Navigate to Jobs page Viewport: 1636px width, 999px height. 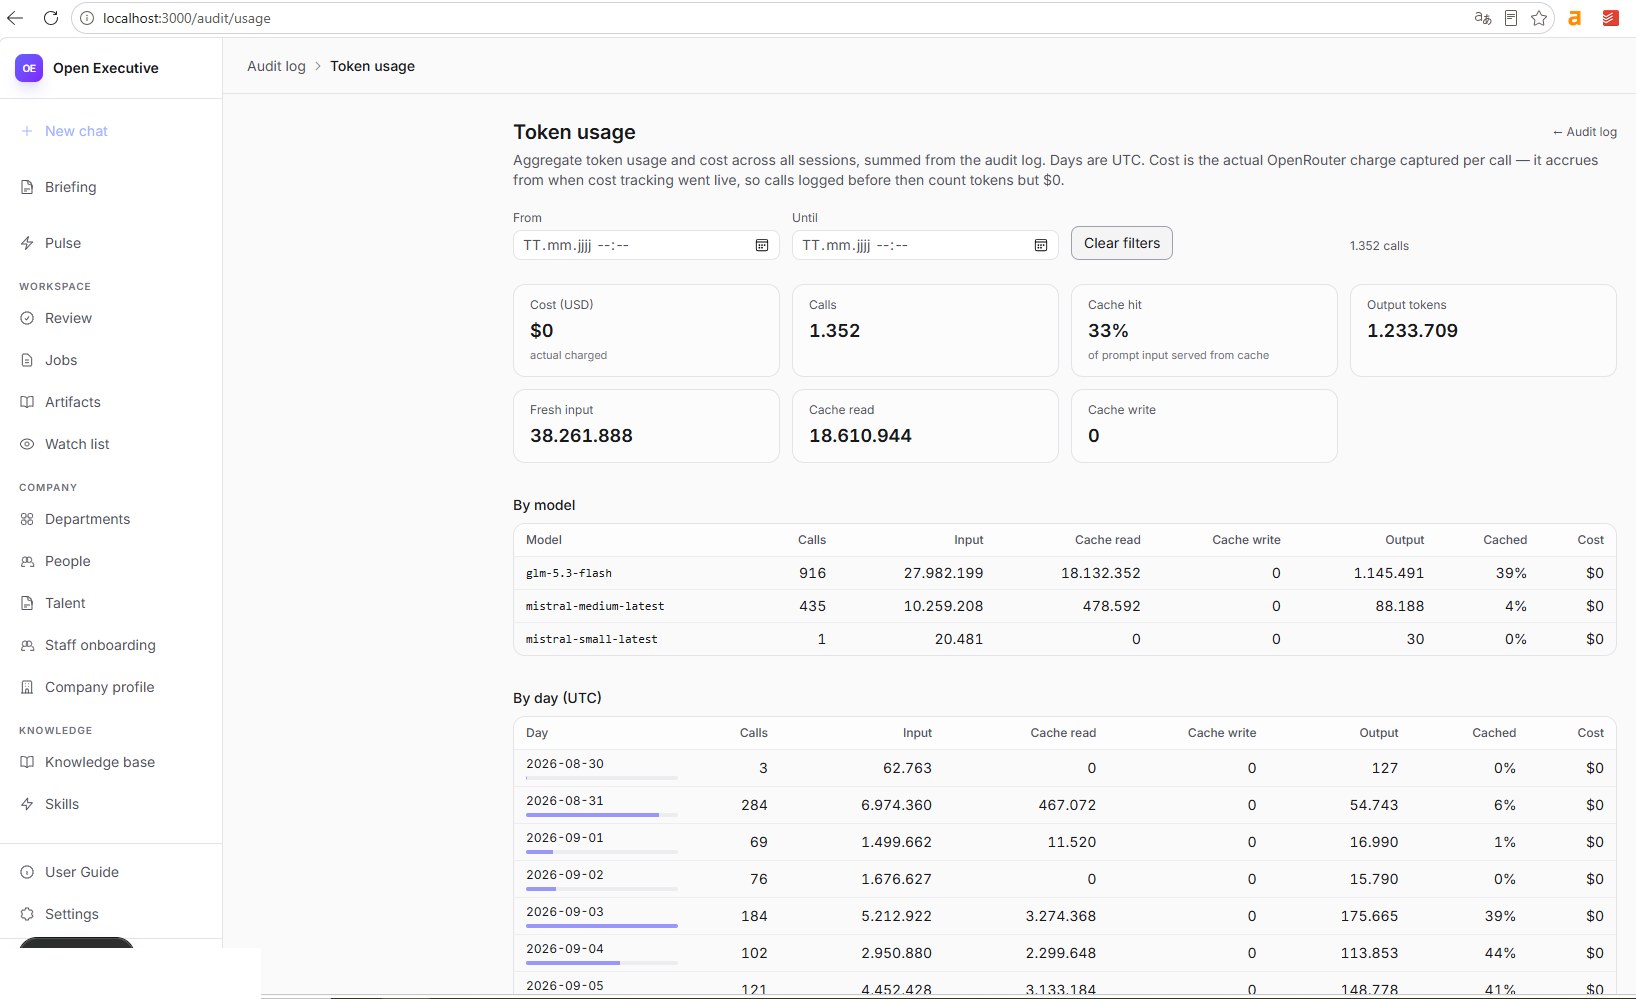(x=61, y=360)
